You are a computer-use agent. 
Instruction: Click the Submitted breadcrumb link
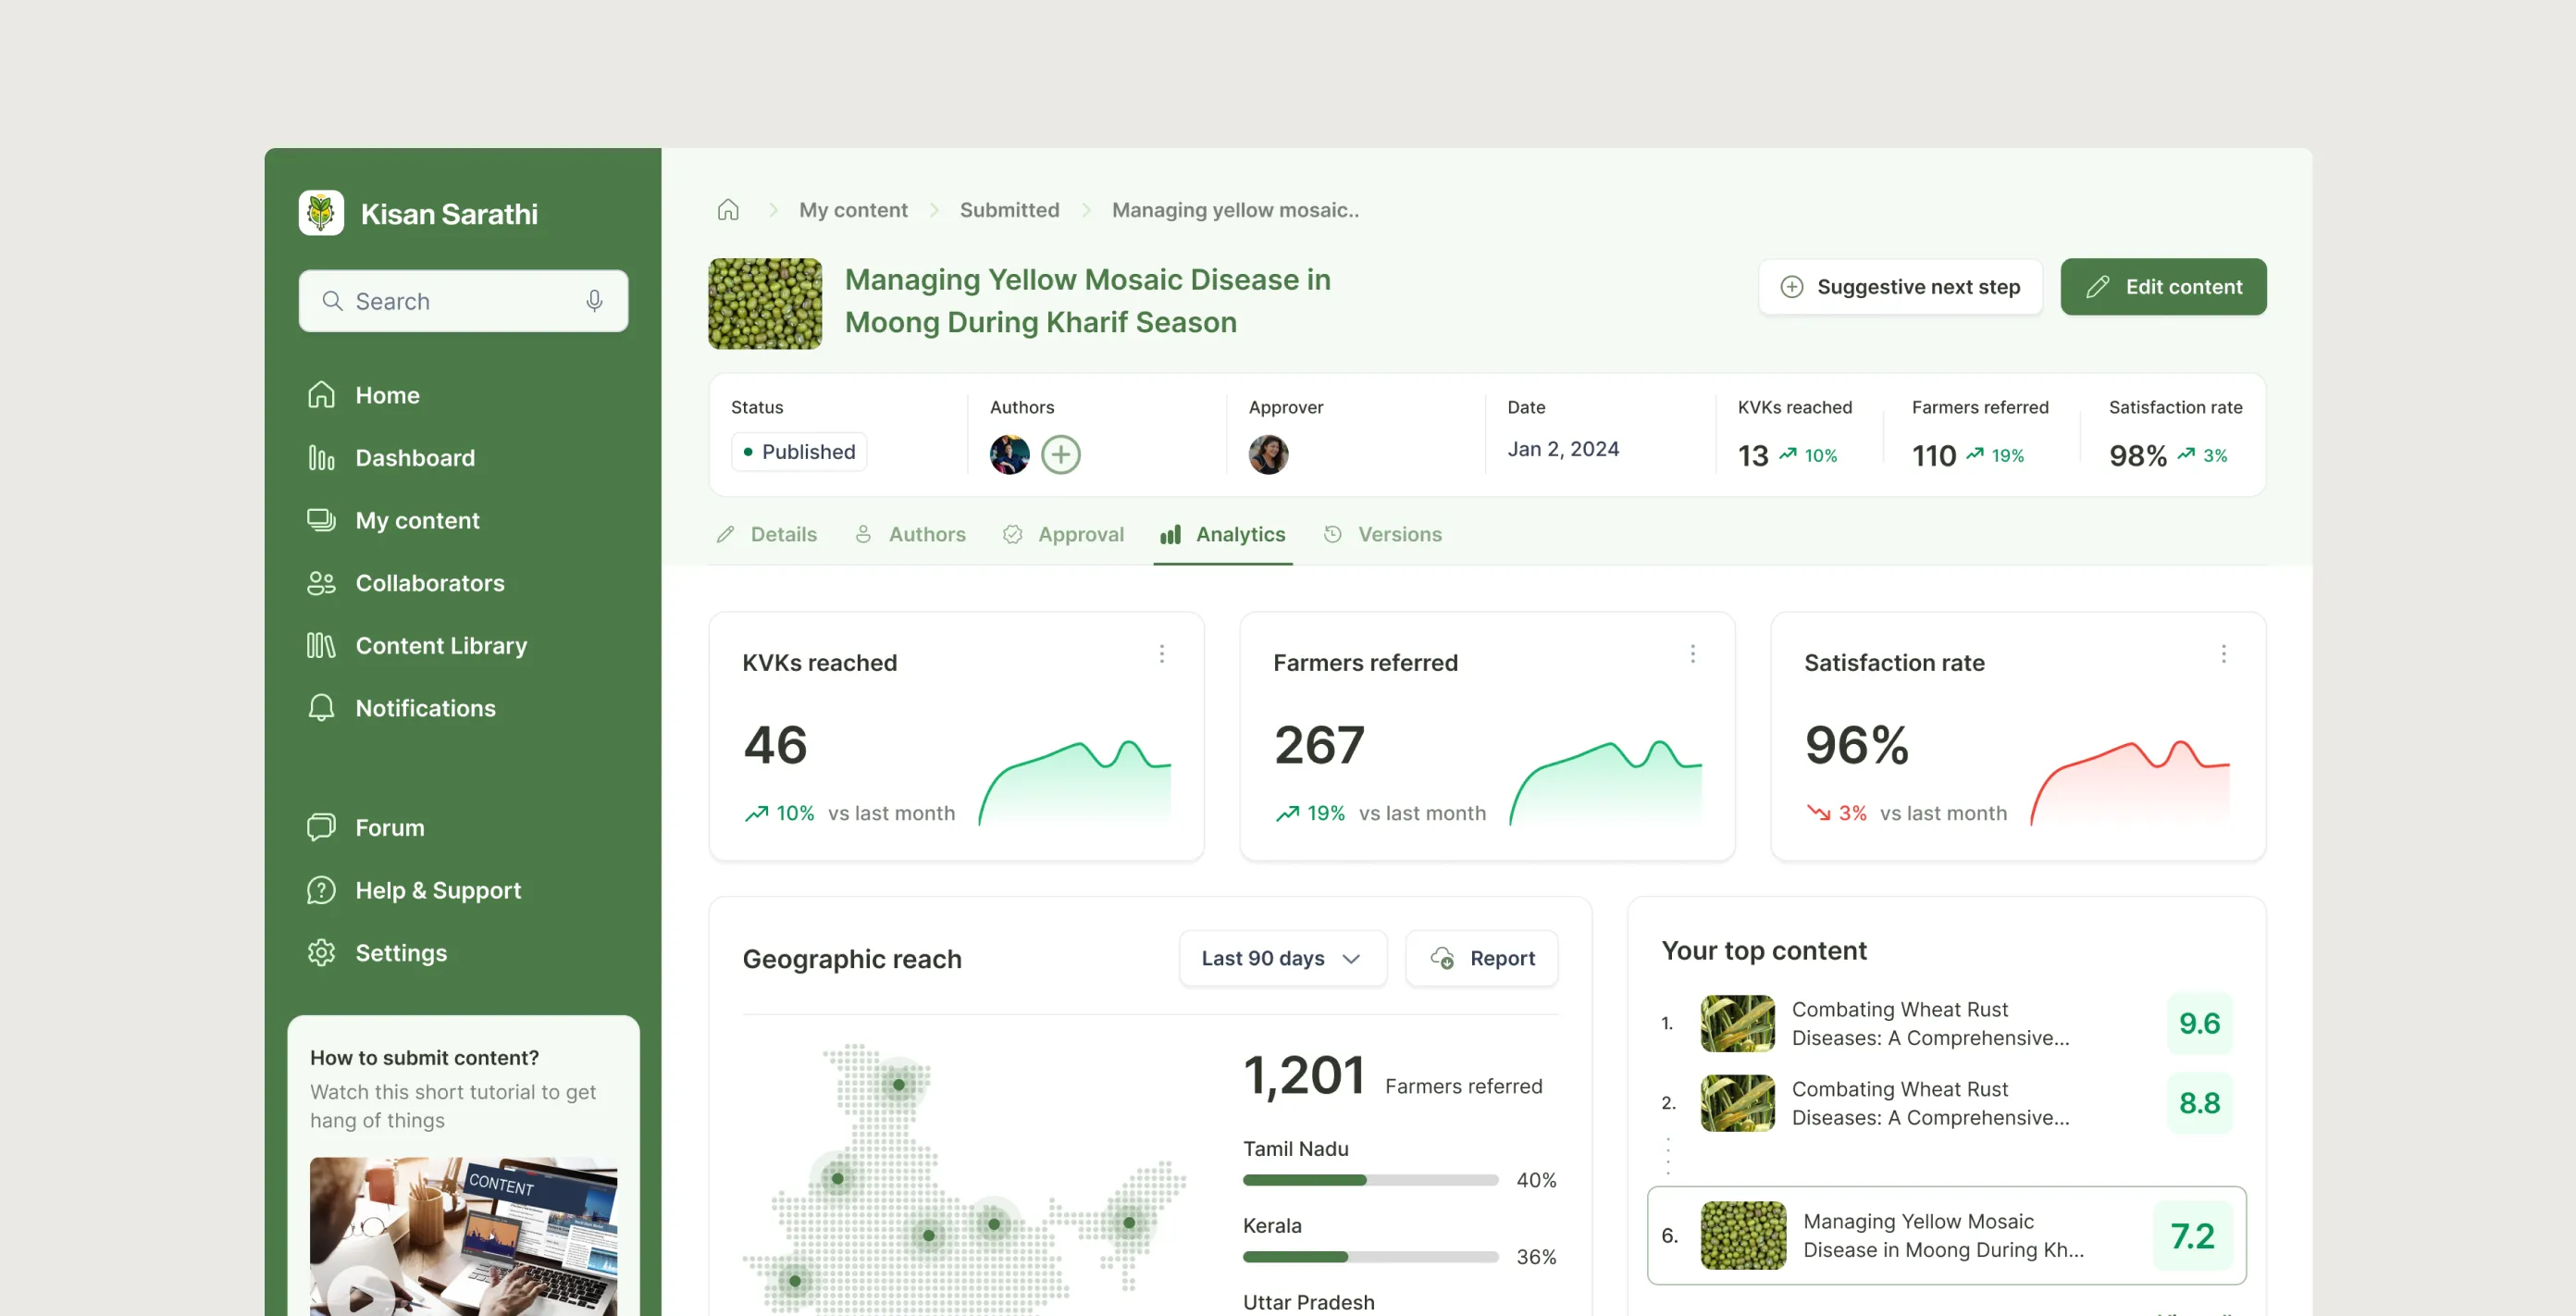(x=1009, y=210)
